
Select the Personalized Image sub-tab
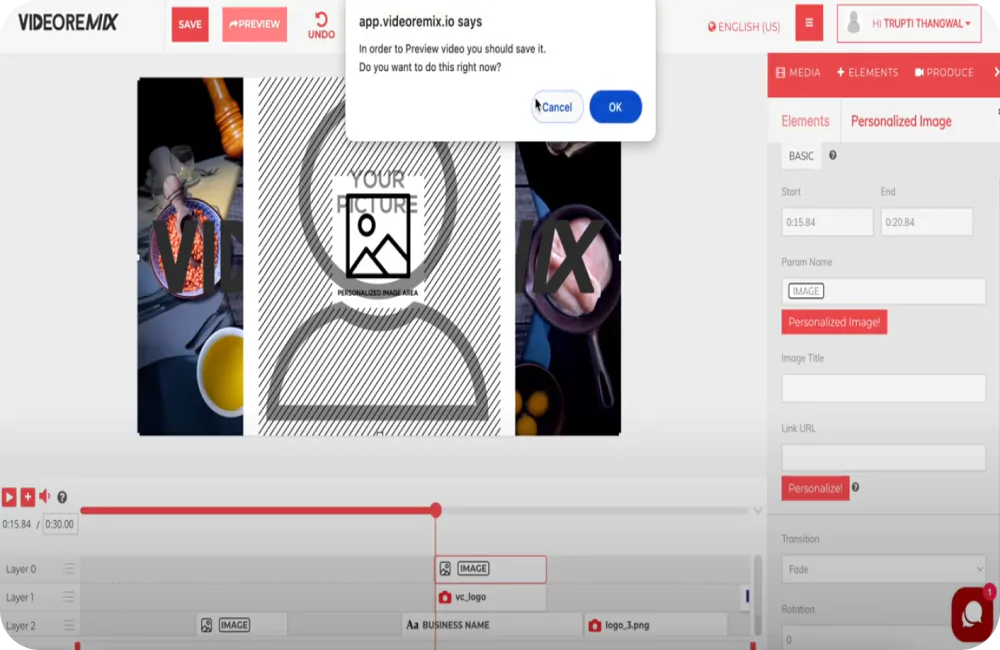901,121
